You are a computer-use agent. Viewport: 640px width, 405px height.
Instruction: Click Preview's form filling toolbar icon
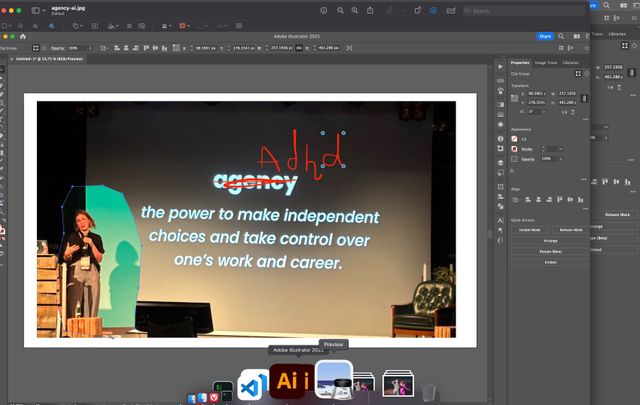pyautogui.click(x=451, y=11)
